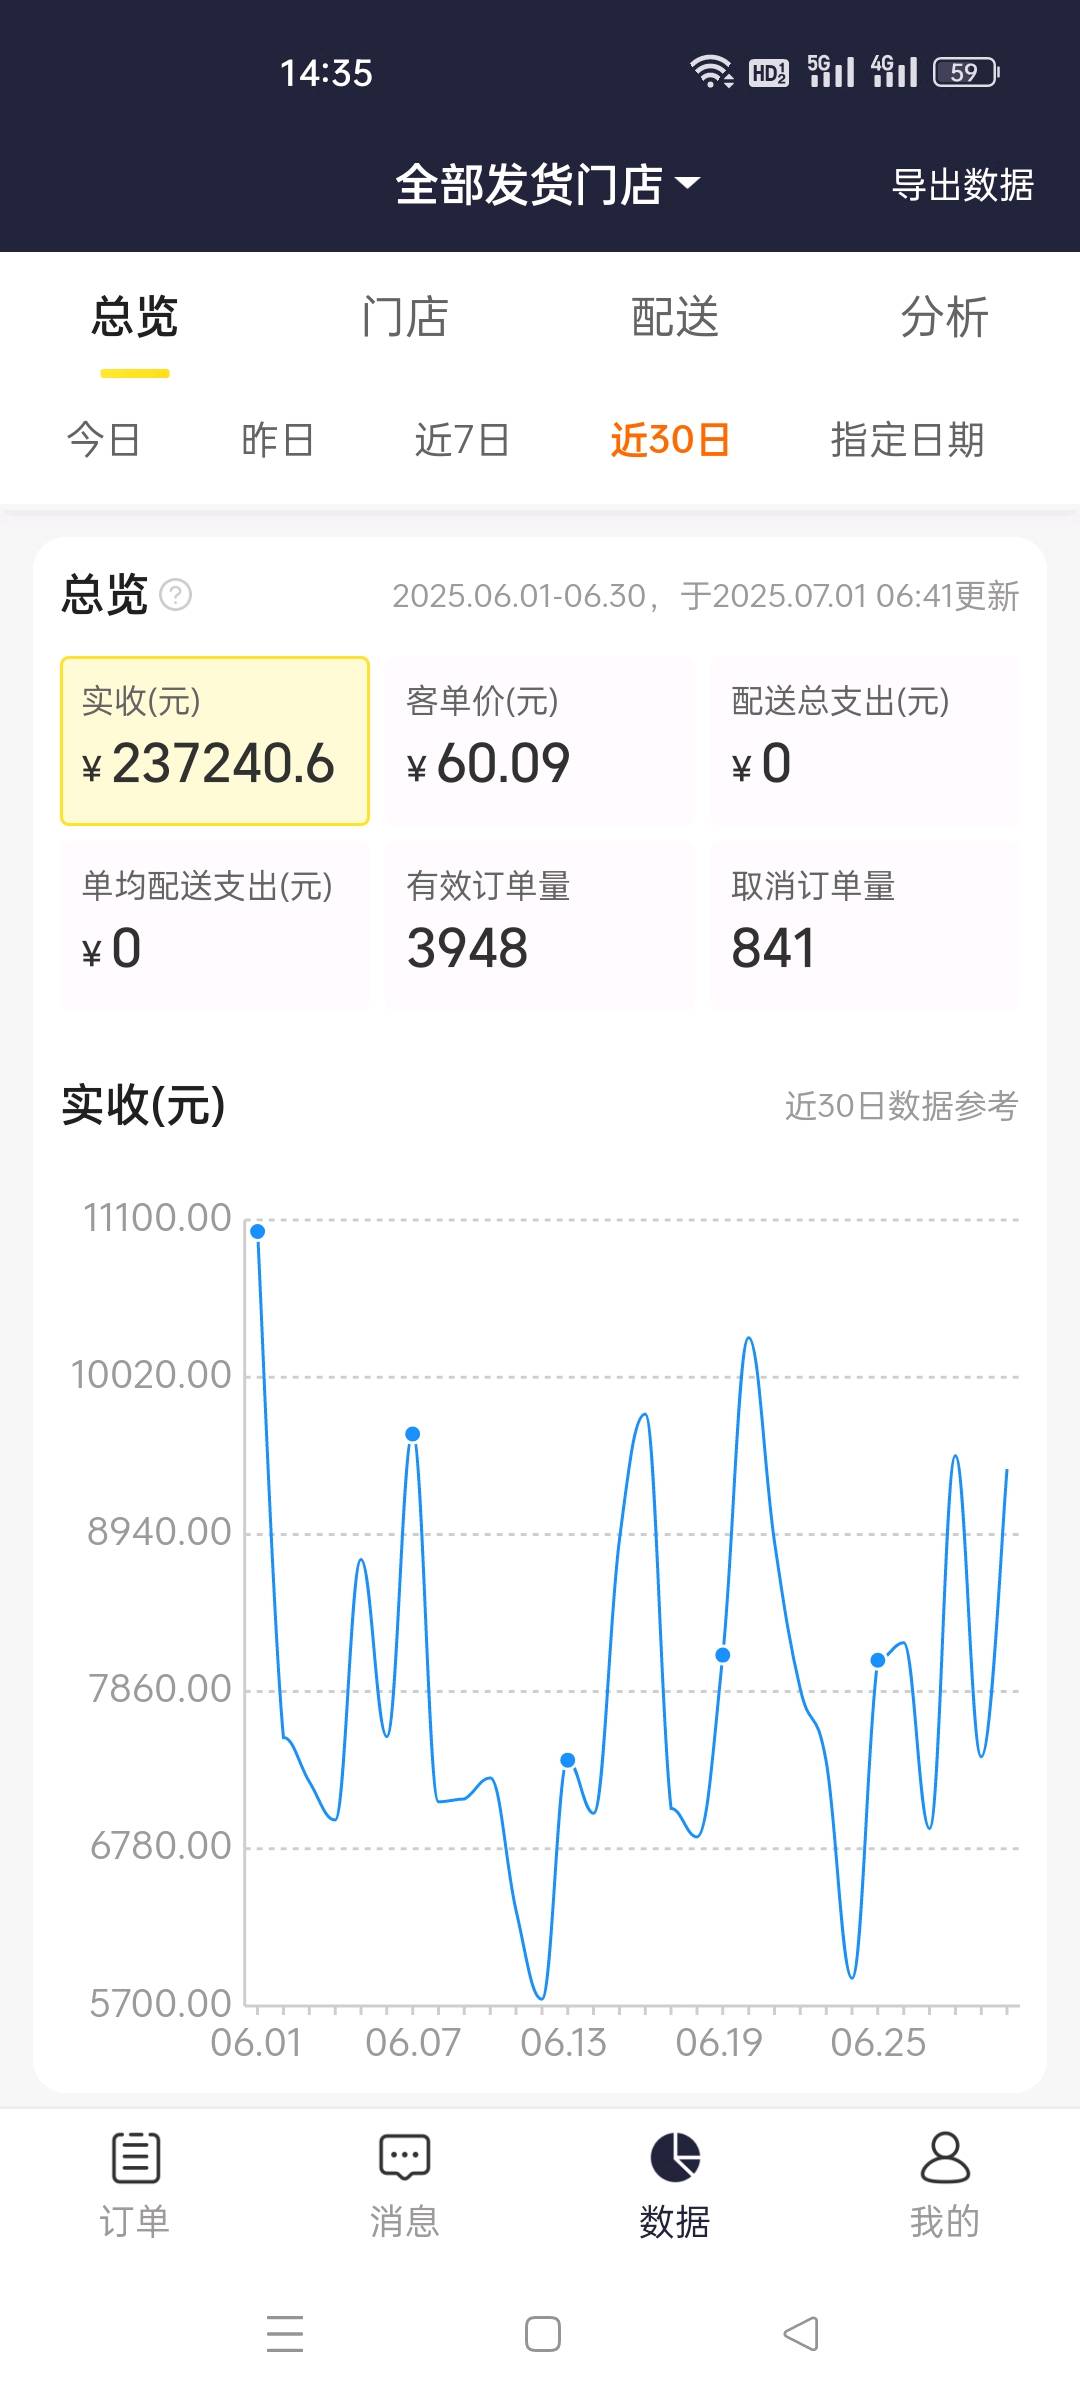Select the 取消订单量 metric card

[865, 926]
